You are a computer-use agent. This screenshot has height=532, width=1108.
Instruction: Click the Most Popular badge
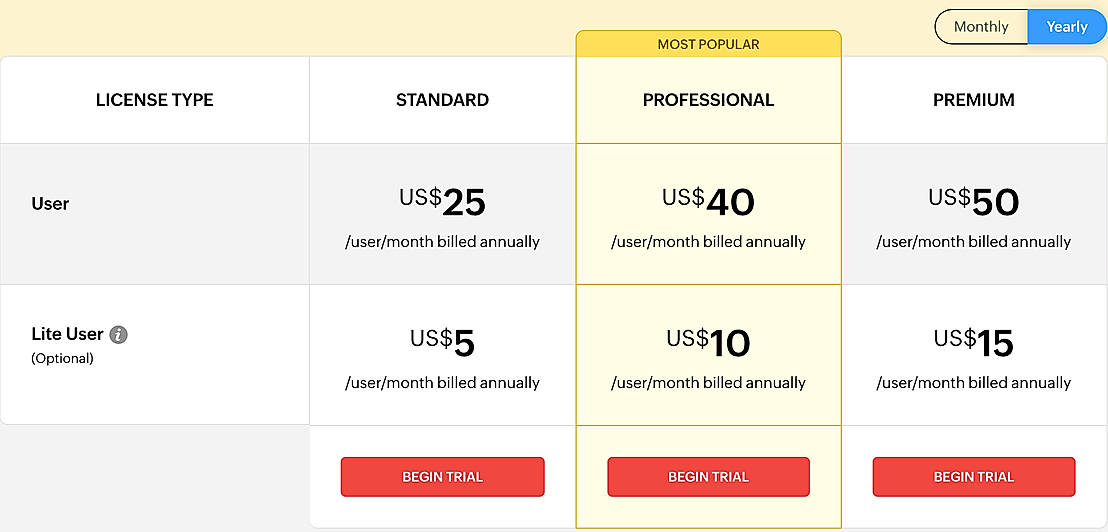point(708,44)
